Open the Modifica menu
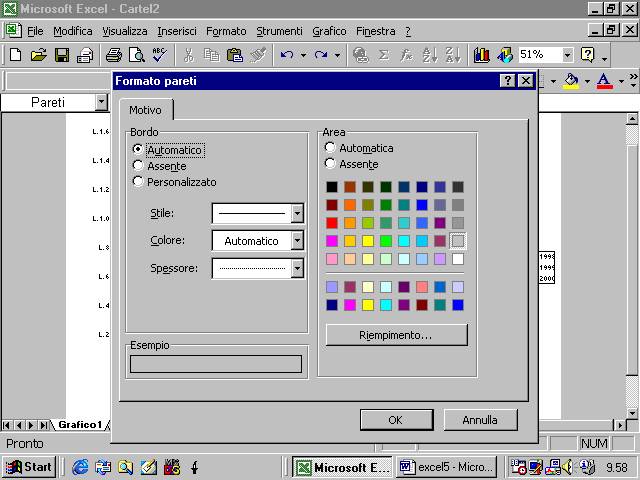640x480 pixels. [73, 31]
